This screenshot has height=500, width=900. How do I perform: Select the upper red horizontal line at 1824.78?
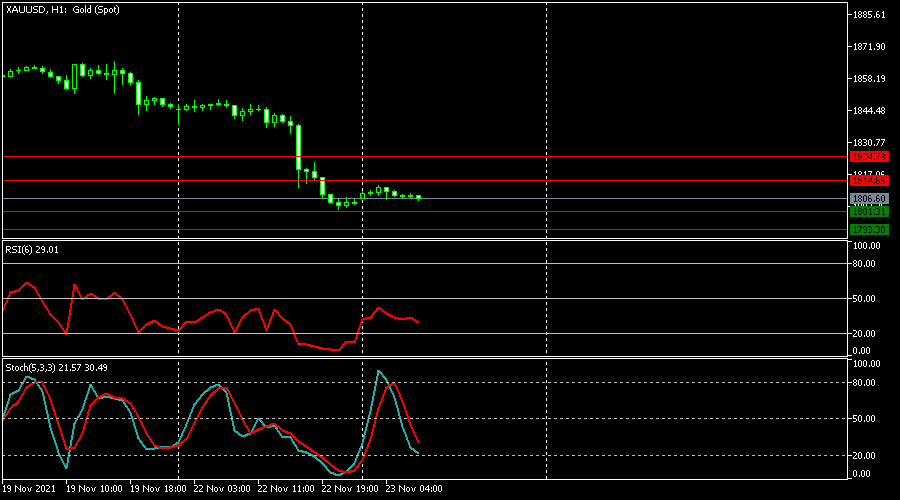click(425, 156)
